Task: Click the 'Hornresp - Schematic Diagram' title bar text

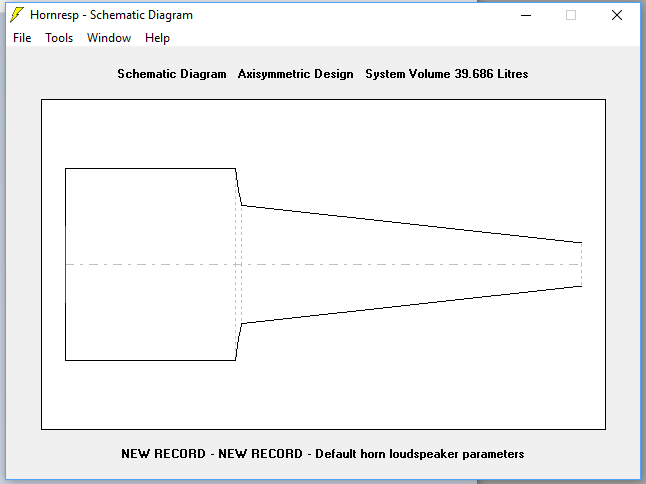Action: pos(111,15)
